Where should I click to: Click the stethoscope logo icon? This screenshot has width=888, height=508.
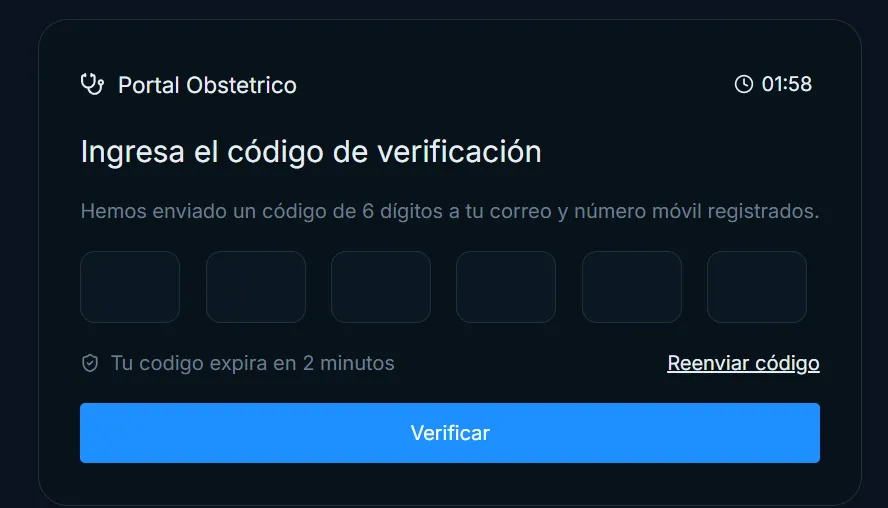[x=92, y=84]
